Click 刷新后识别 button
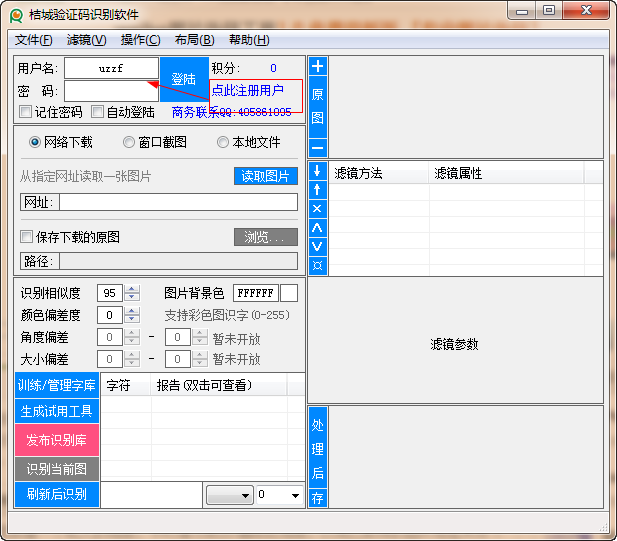This screenshot has width=617, height=541. point(57,494)
